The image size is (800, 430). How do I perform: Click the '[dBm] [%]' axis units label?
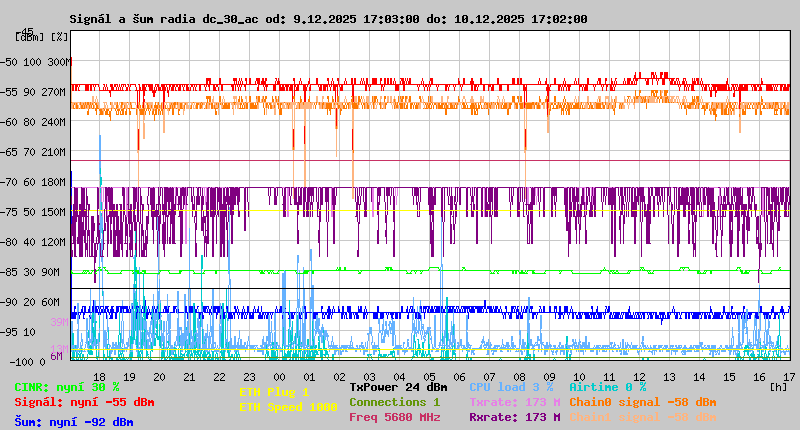coord(40,36)
